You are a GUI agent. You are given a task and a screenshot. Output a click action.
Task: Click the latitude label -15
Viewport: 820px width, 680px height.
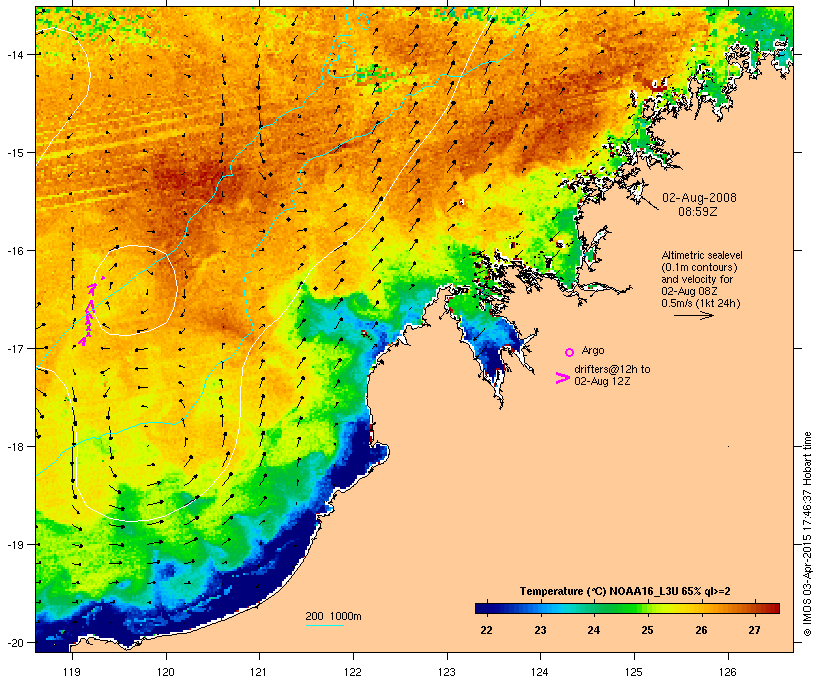tap(15, 153)
